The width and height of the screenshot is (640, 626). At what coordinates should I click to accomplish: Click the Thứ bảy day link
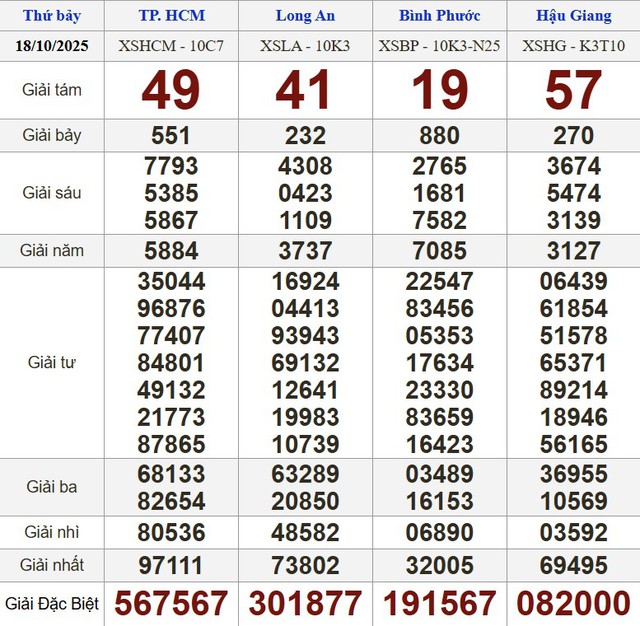point(51,16)
